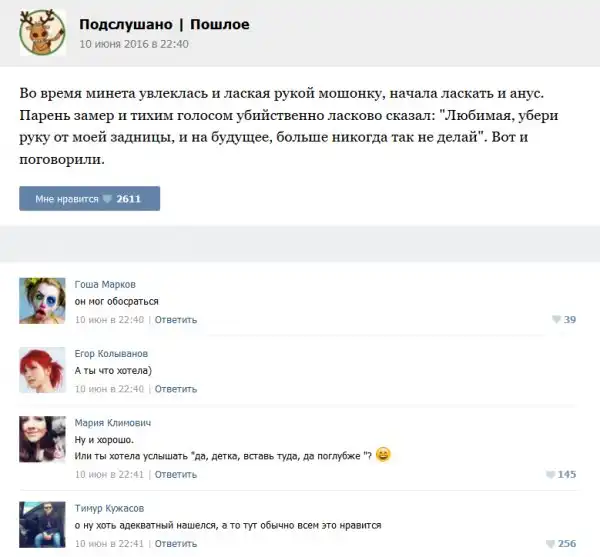
Task: Reply to Егор Колыванов's comment with Ответить
Action: (x=176, y=389)
